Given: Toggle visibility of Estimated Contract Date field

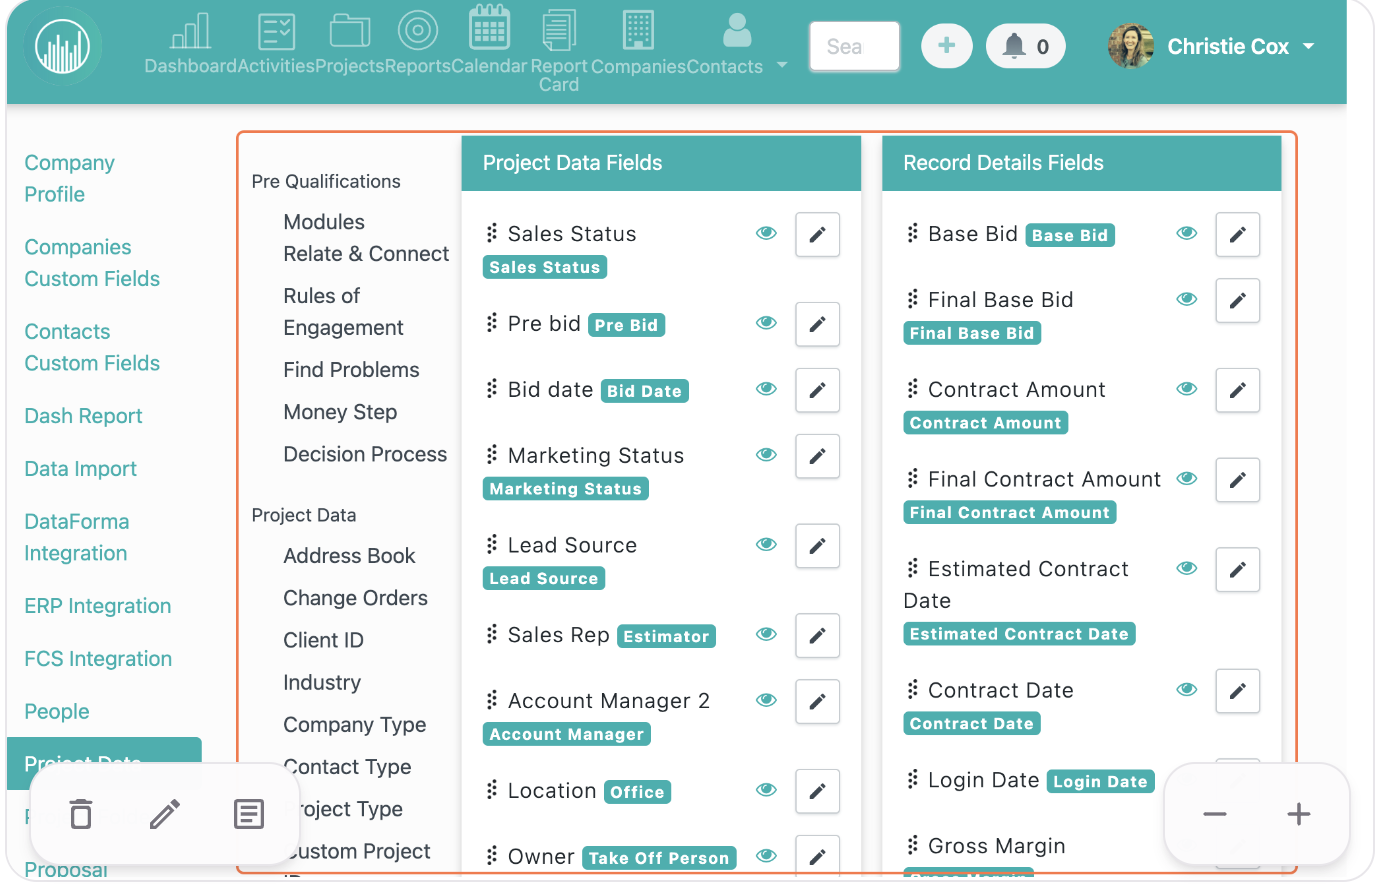Looking at the screenshot, I should [x=1187, y=568].
